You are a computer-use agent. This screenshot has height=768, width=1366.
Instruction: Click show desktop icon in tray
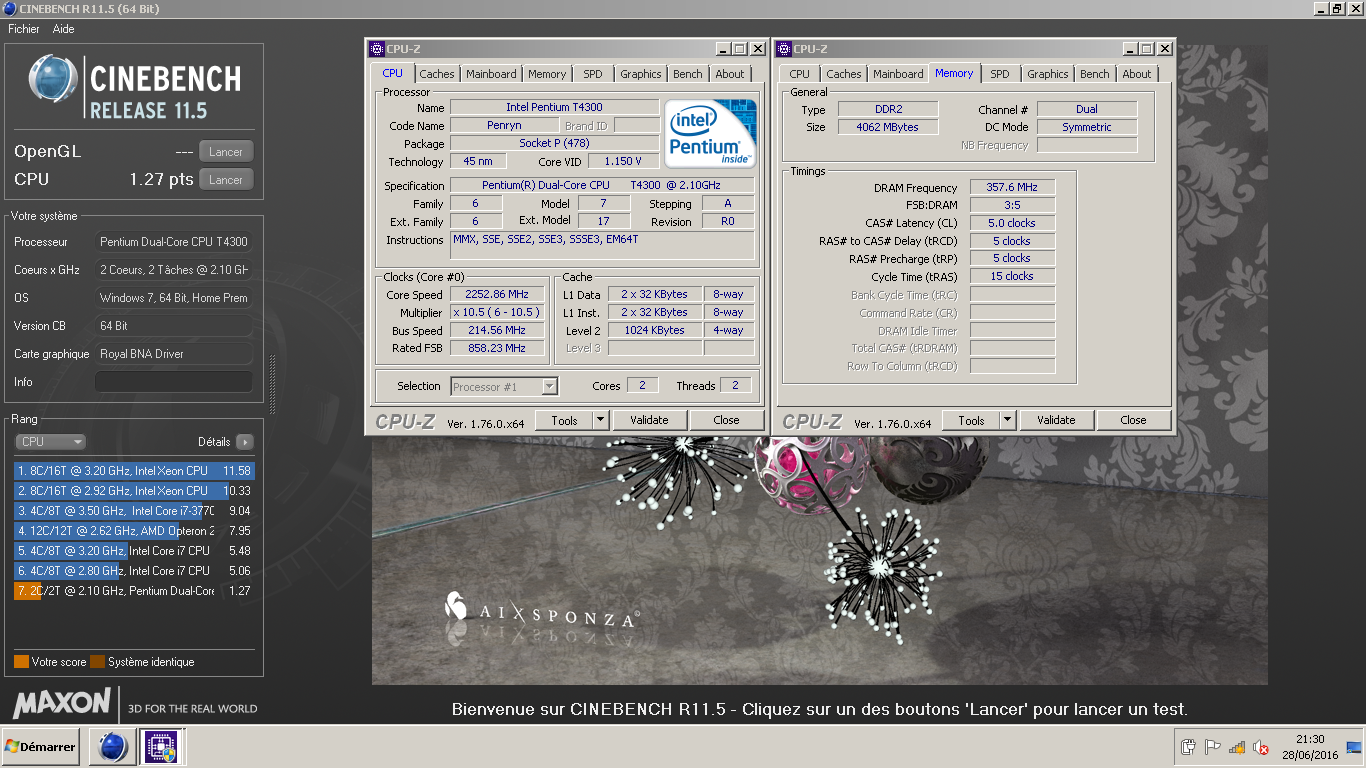tap(1354, 747)
